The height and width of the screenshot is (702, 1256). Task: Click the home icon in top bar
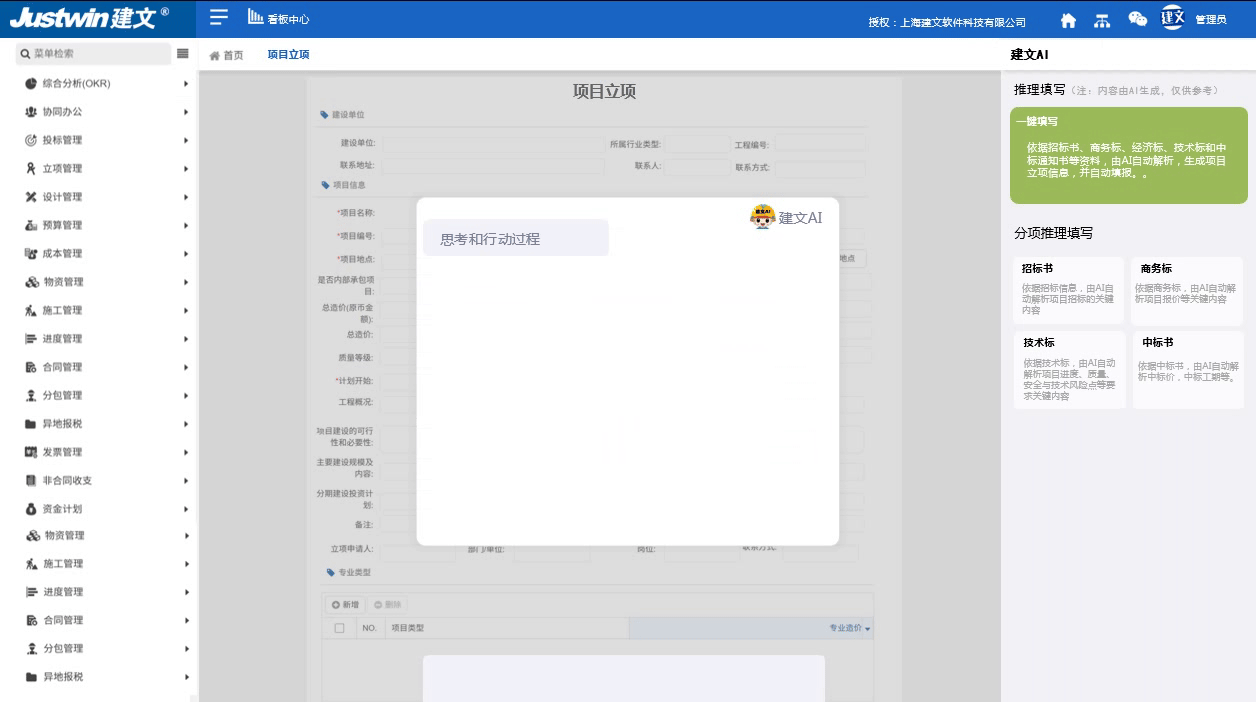(x=1068, y=20)
